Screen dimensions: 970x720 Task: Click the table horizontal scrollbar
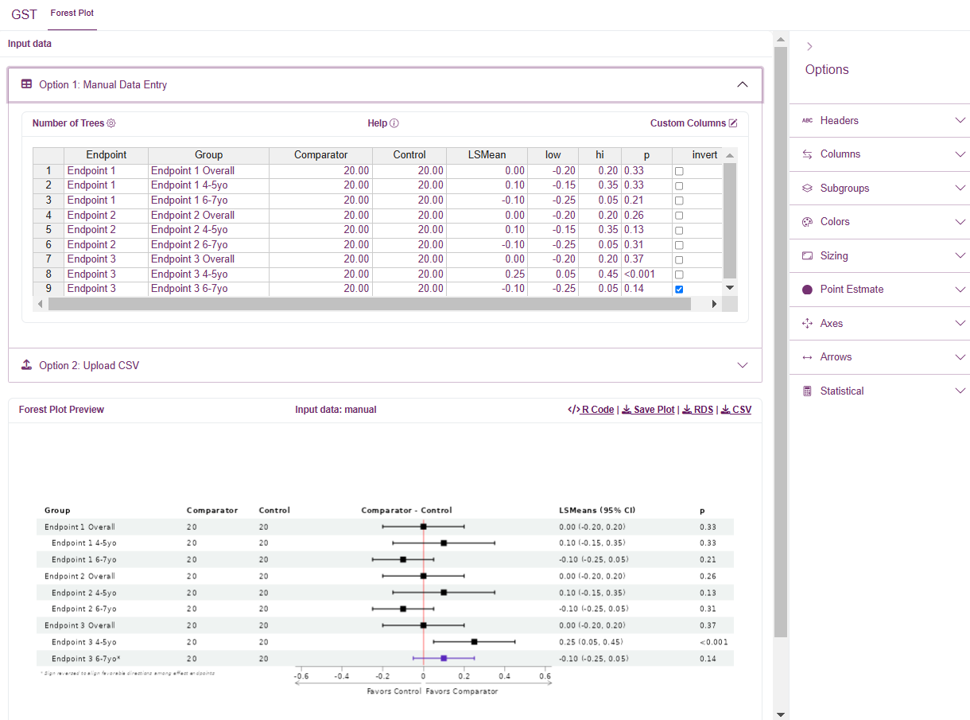(x=369, y=304)
